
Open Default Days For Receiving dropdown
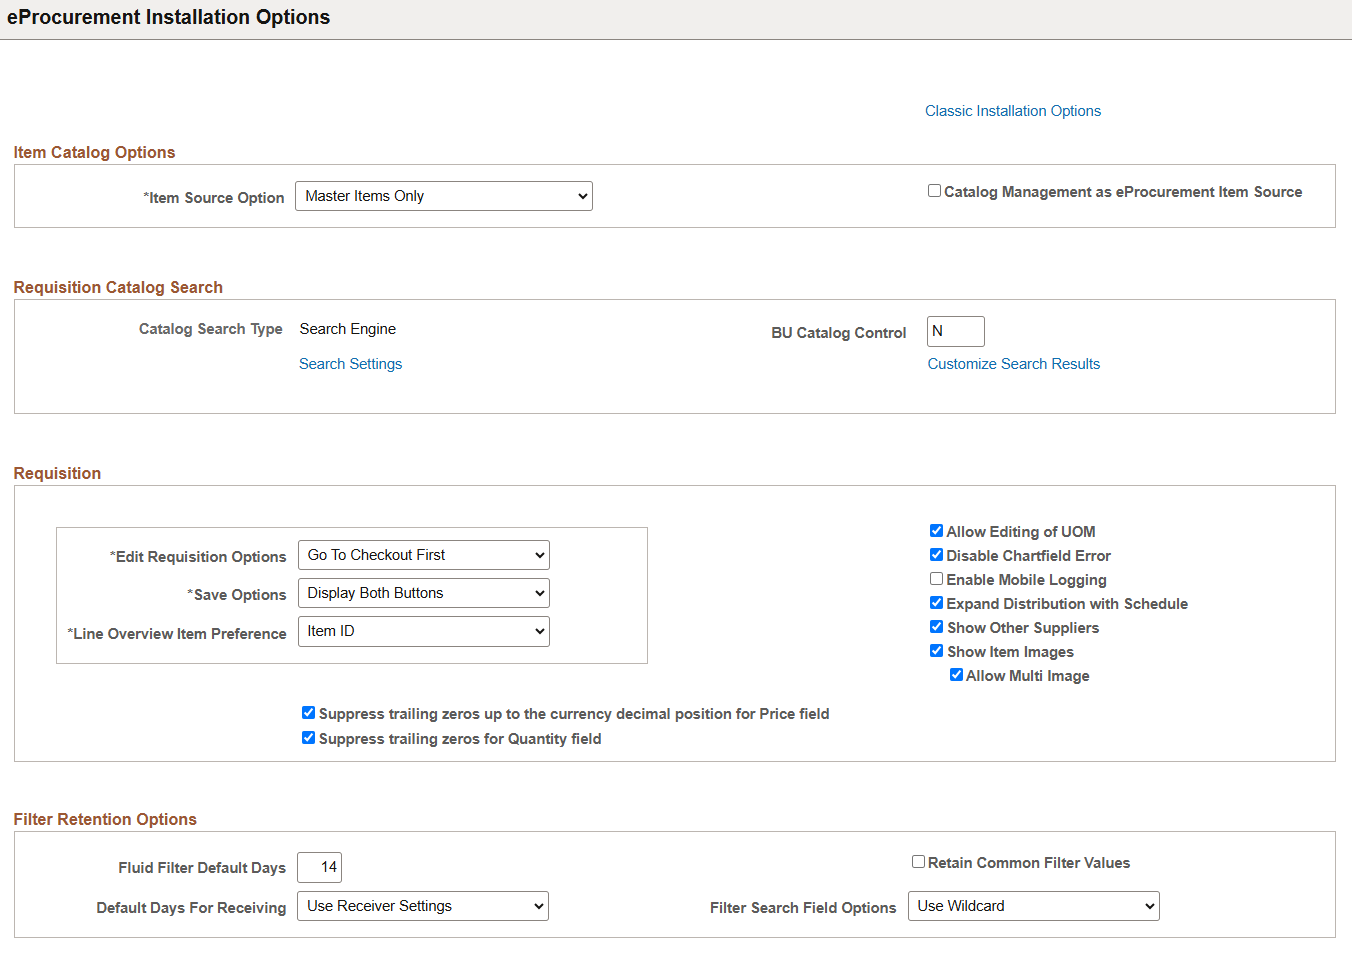click(x=423, y=906)
